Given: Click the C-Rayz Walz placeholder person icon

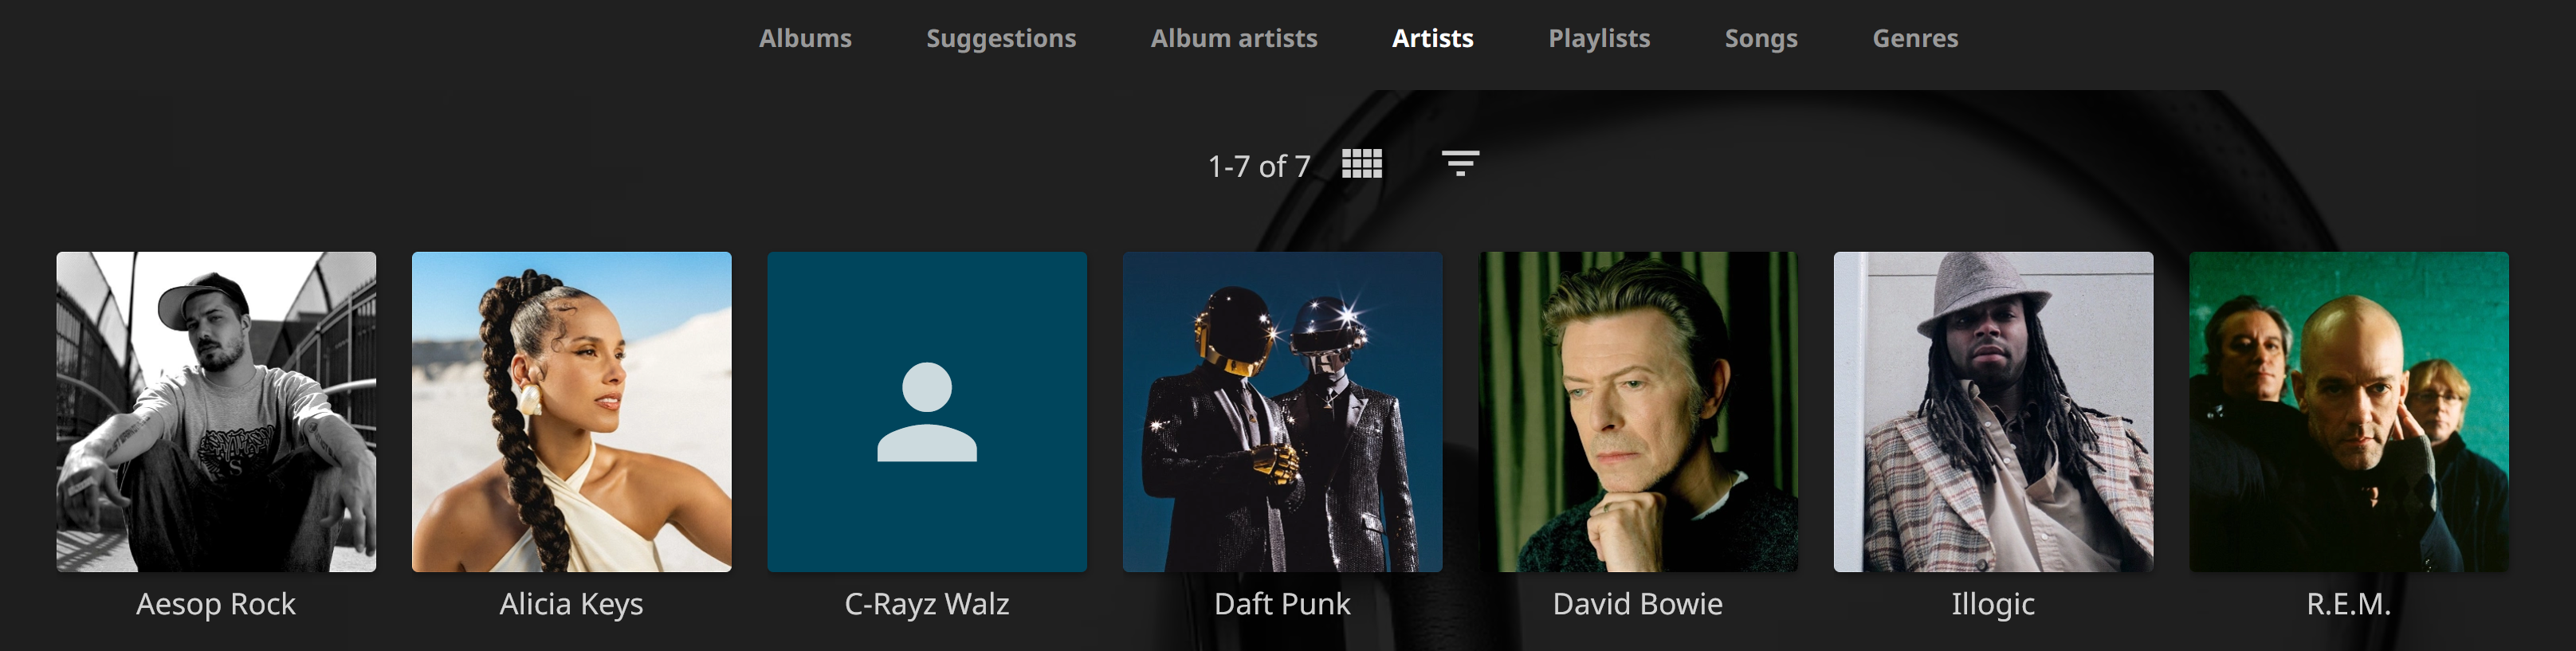Looking at the screenshot, I should click(926, 411).
